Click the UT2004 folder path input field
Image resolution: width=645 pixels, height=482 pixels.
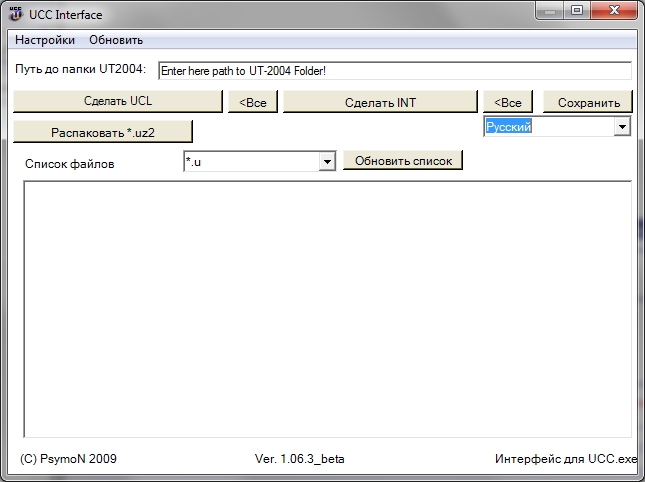394,71
